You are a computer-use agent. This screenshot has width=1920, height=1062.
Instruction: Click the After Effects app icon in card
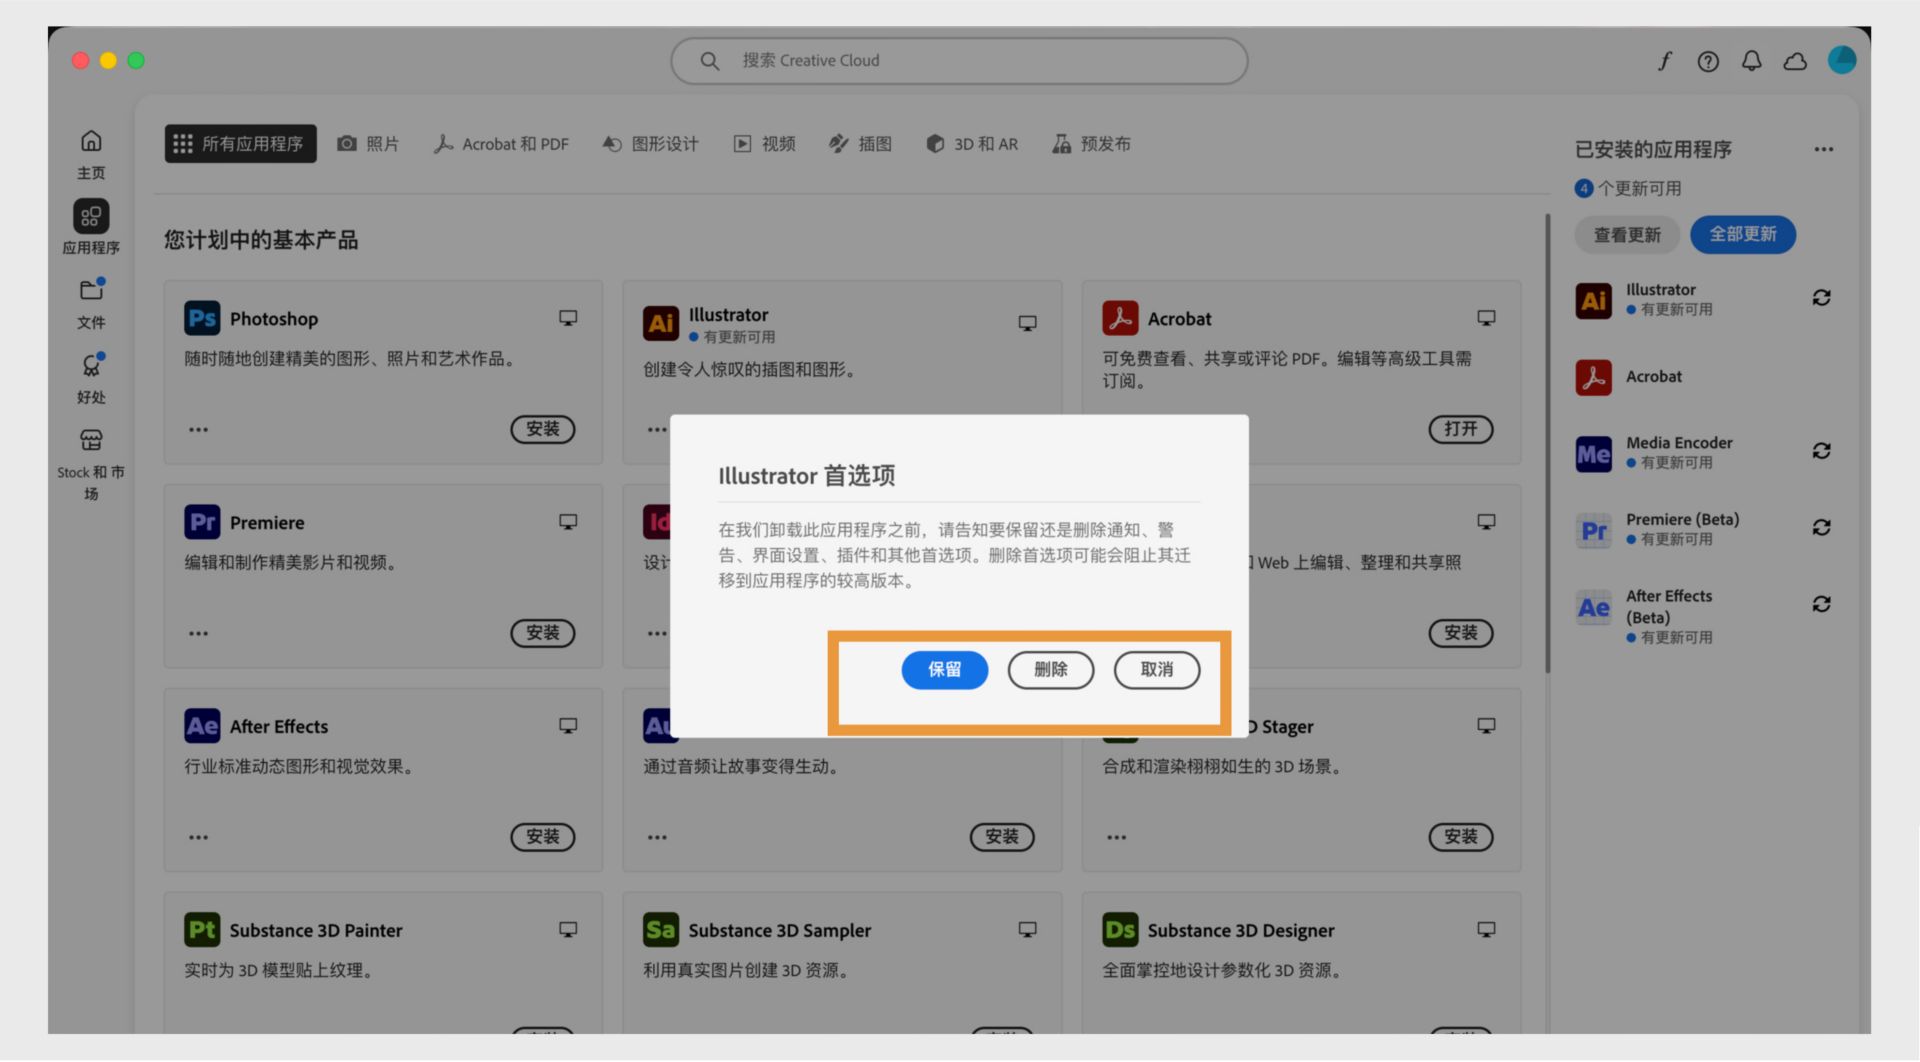click(x=202, y=726)
